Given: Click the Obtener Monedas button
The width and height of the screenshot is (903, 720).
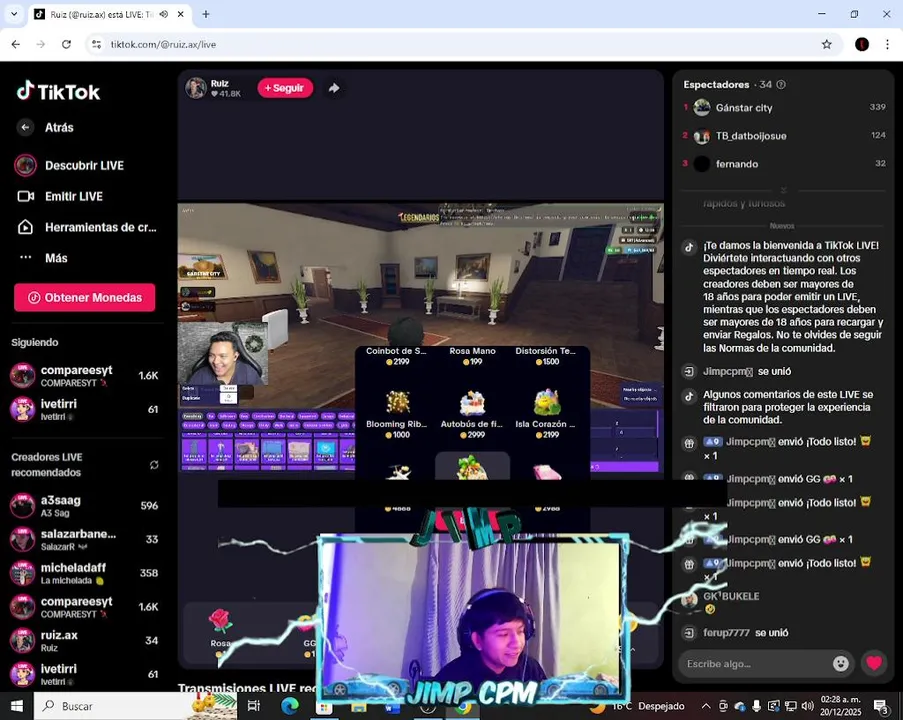Looking at the screenshot, I should (x=85, y=297).
